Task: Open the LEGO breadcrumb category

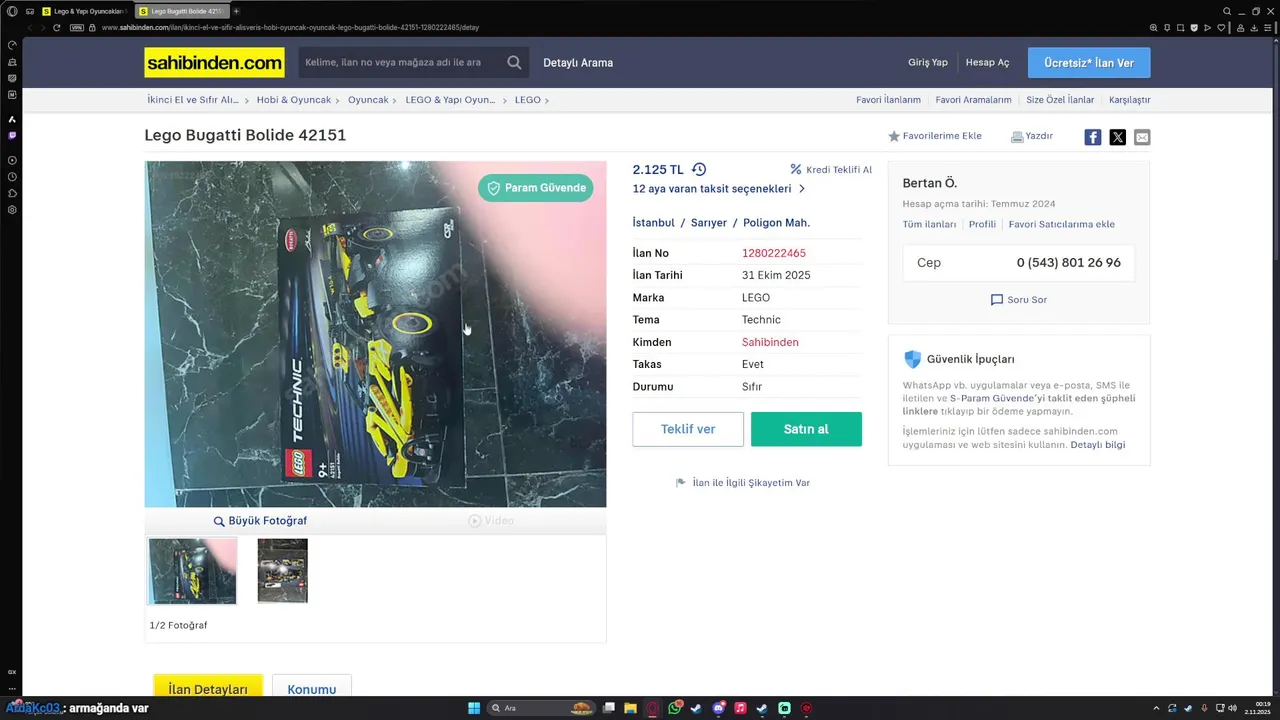Action: pos(527,100)
